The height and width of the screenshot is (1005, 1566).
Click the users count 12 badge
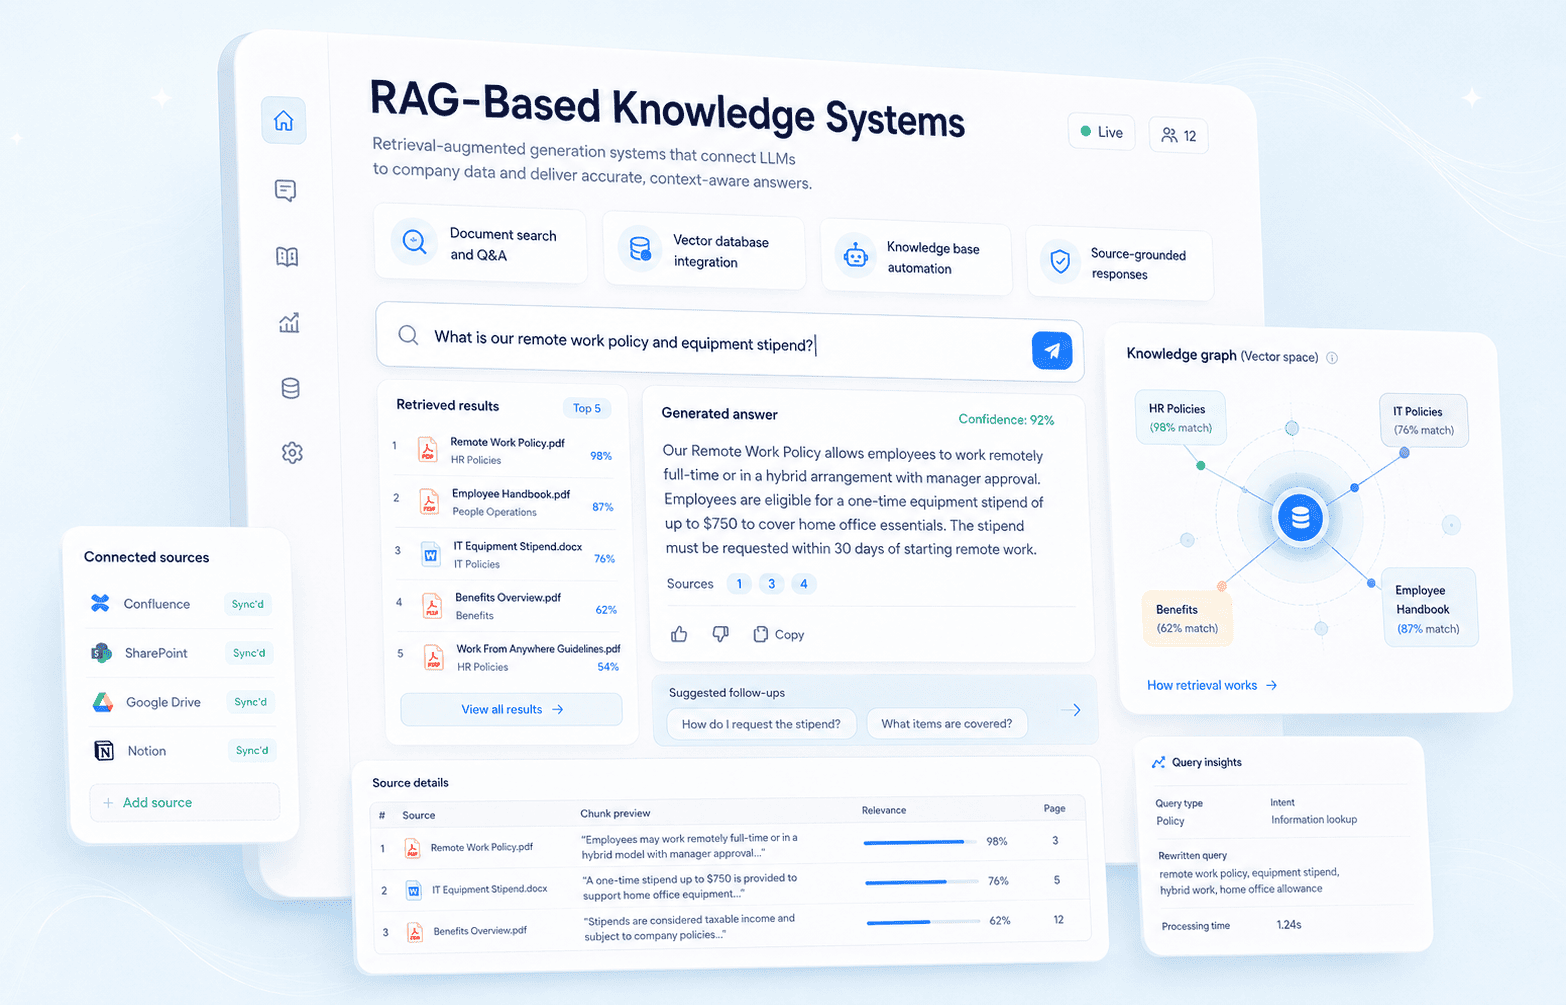tap(1179, 136)
